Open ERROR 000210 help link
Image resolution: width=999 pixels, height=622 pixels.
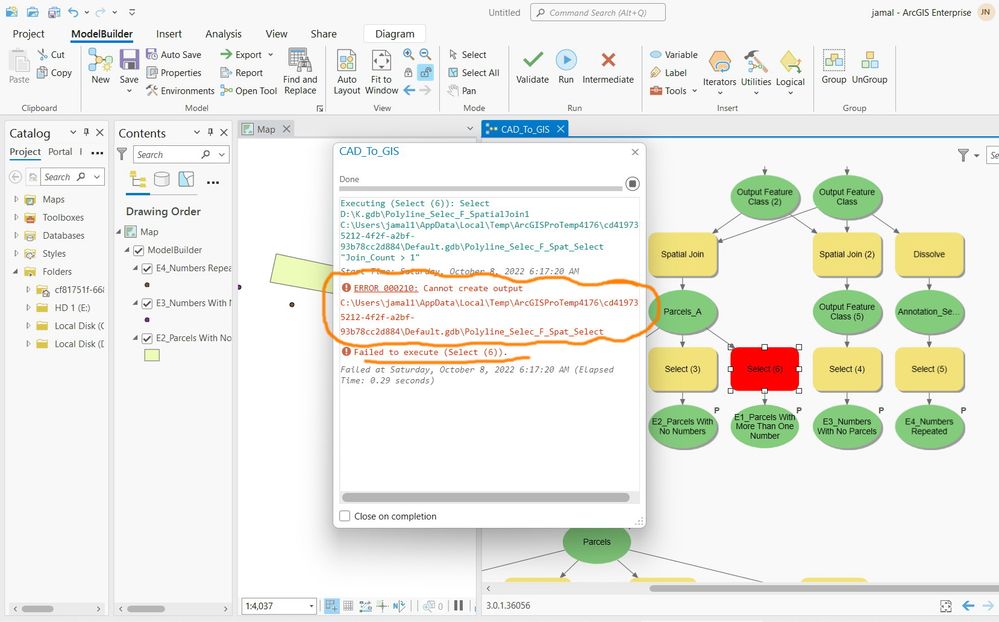pyautogui.click(x=385, y=288)
